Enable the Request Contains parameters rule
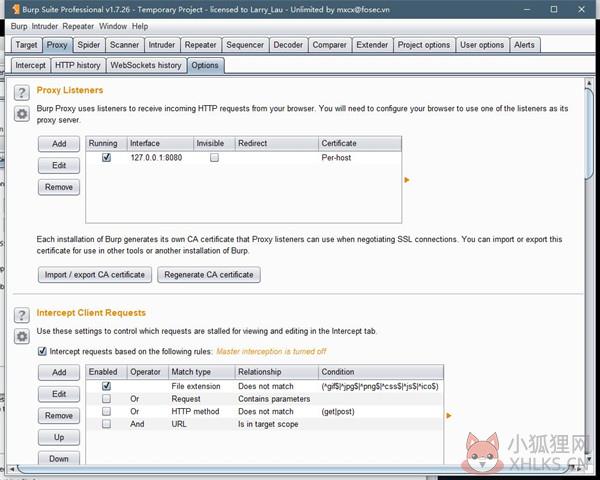Image resolution: width=600 pixels, height=480 pixels. point(106,398)
